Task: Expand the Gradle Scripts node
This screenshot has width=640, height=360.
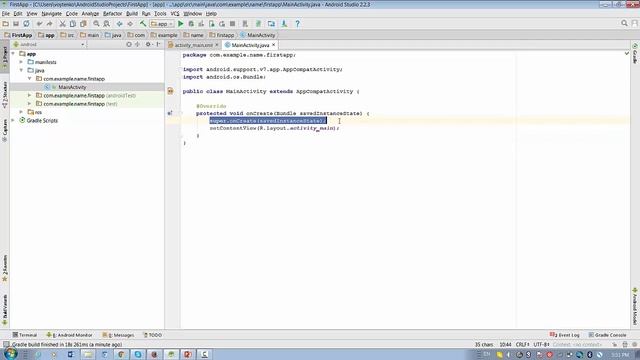Action: [x=13, y=120]
